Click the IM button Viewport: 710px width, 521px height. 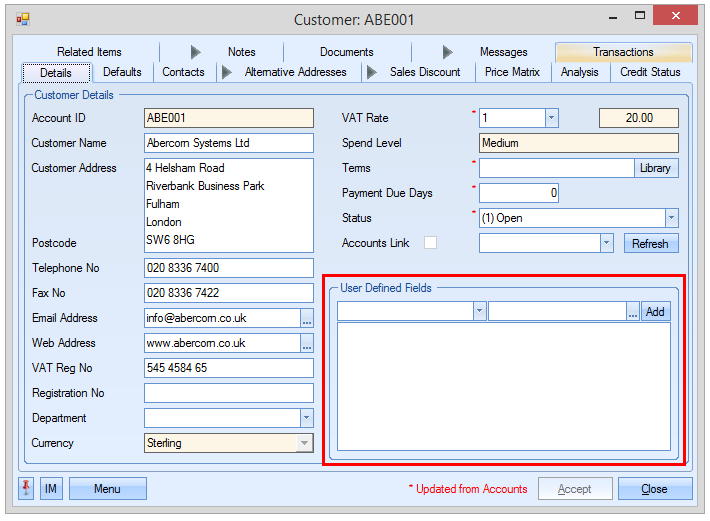[x=50, y=488]
